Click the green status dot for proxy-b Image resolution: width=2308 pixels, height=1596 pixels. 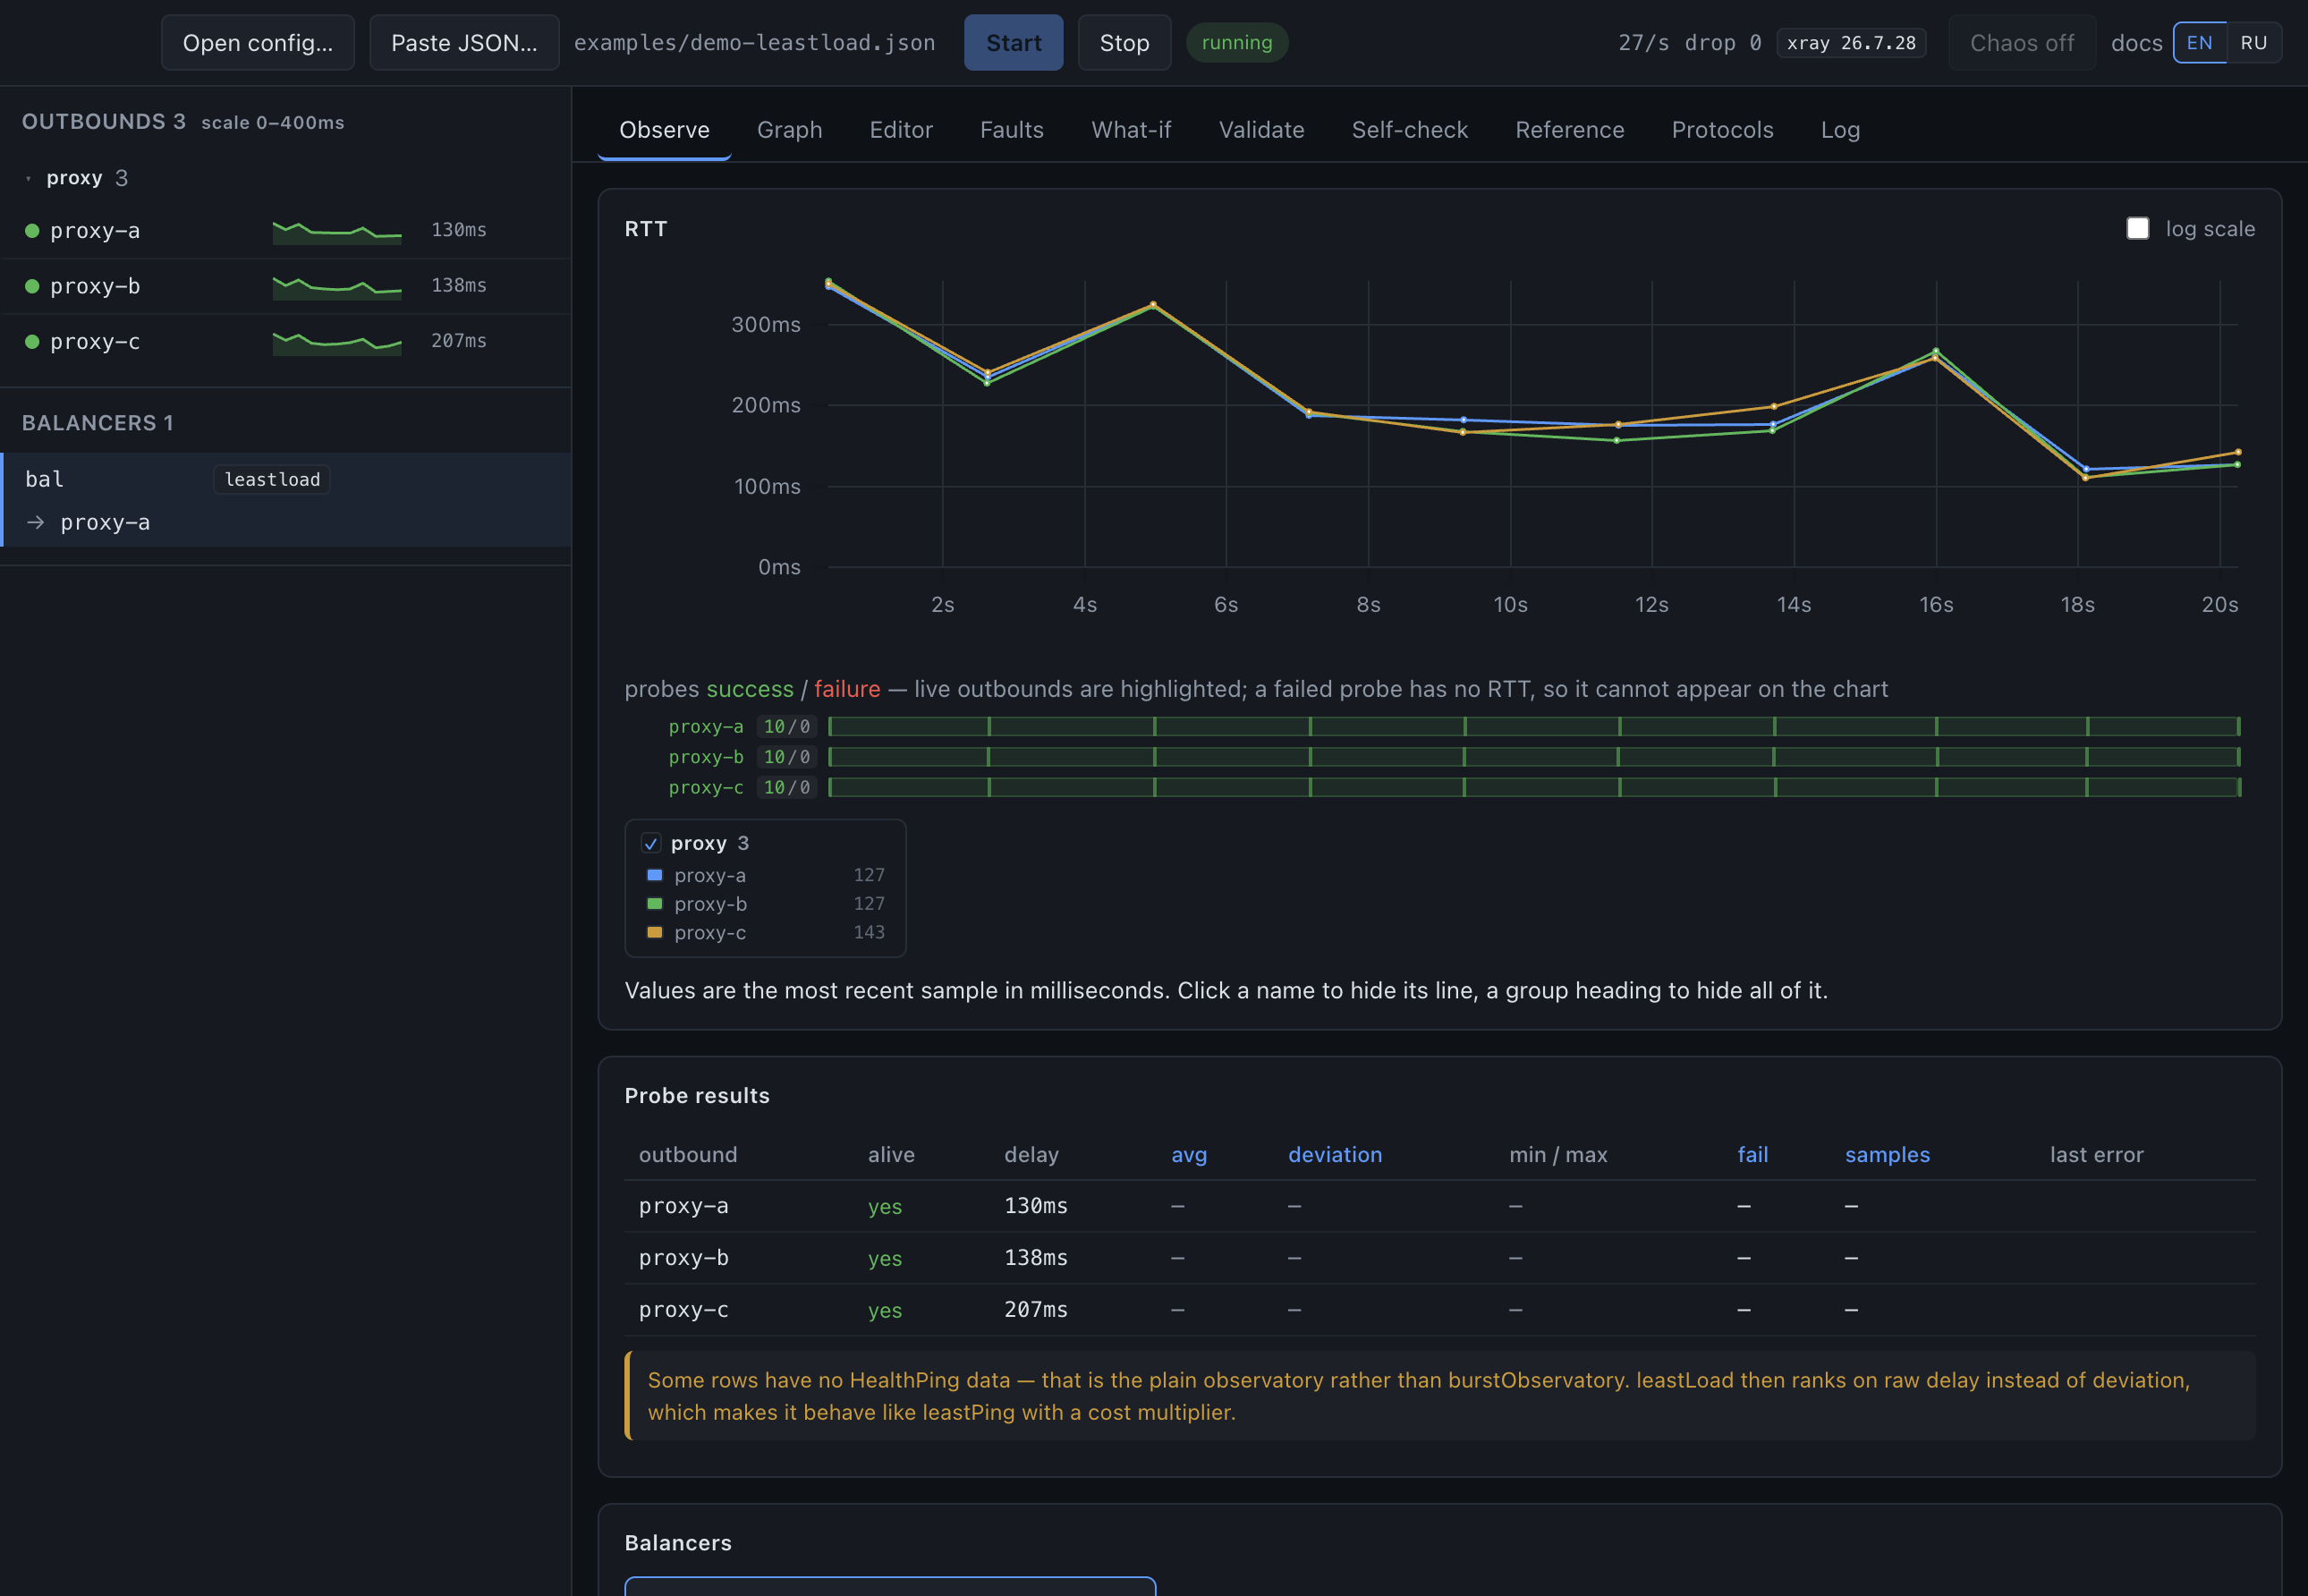[x=32, y=286]
